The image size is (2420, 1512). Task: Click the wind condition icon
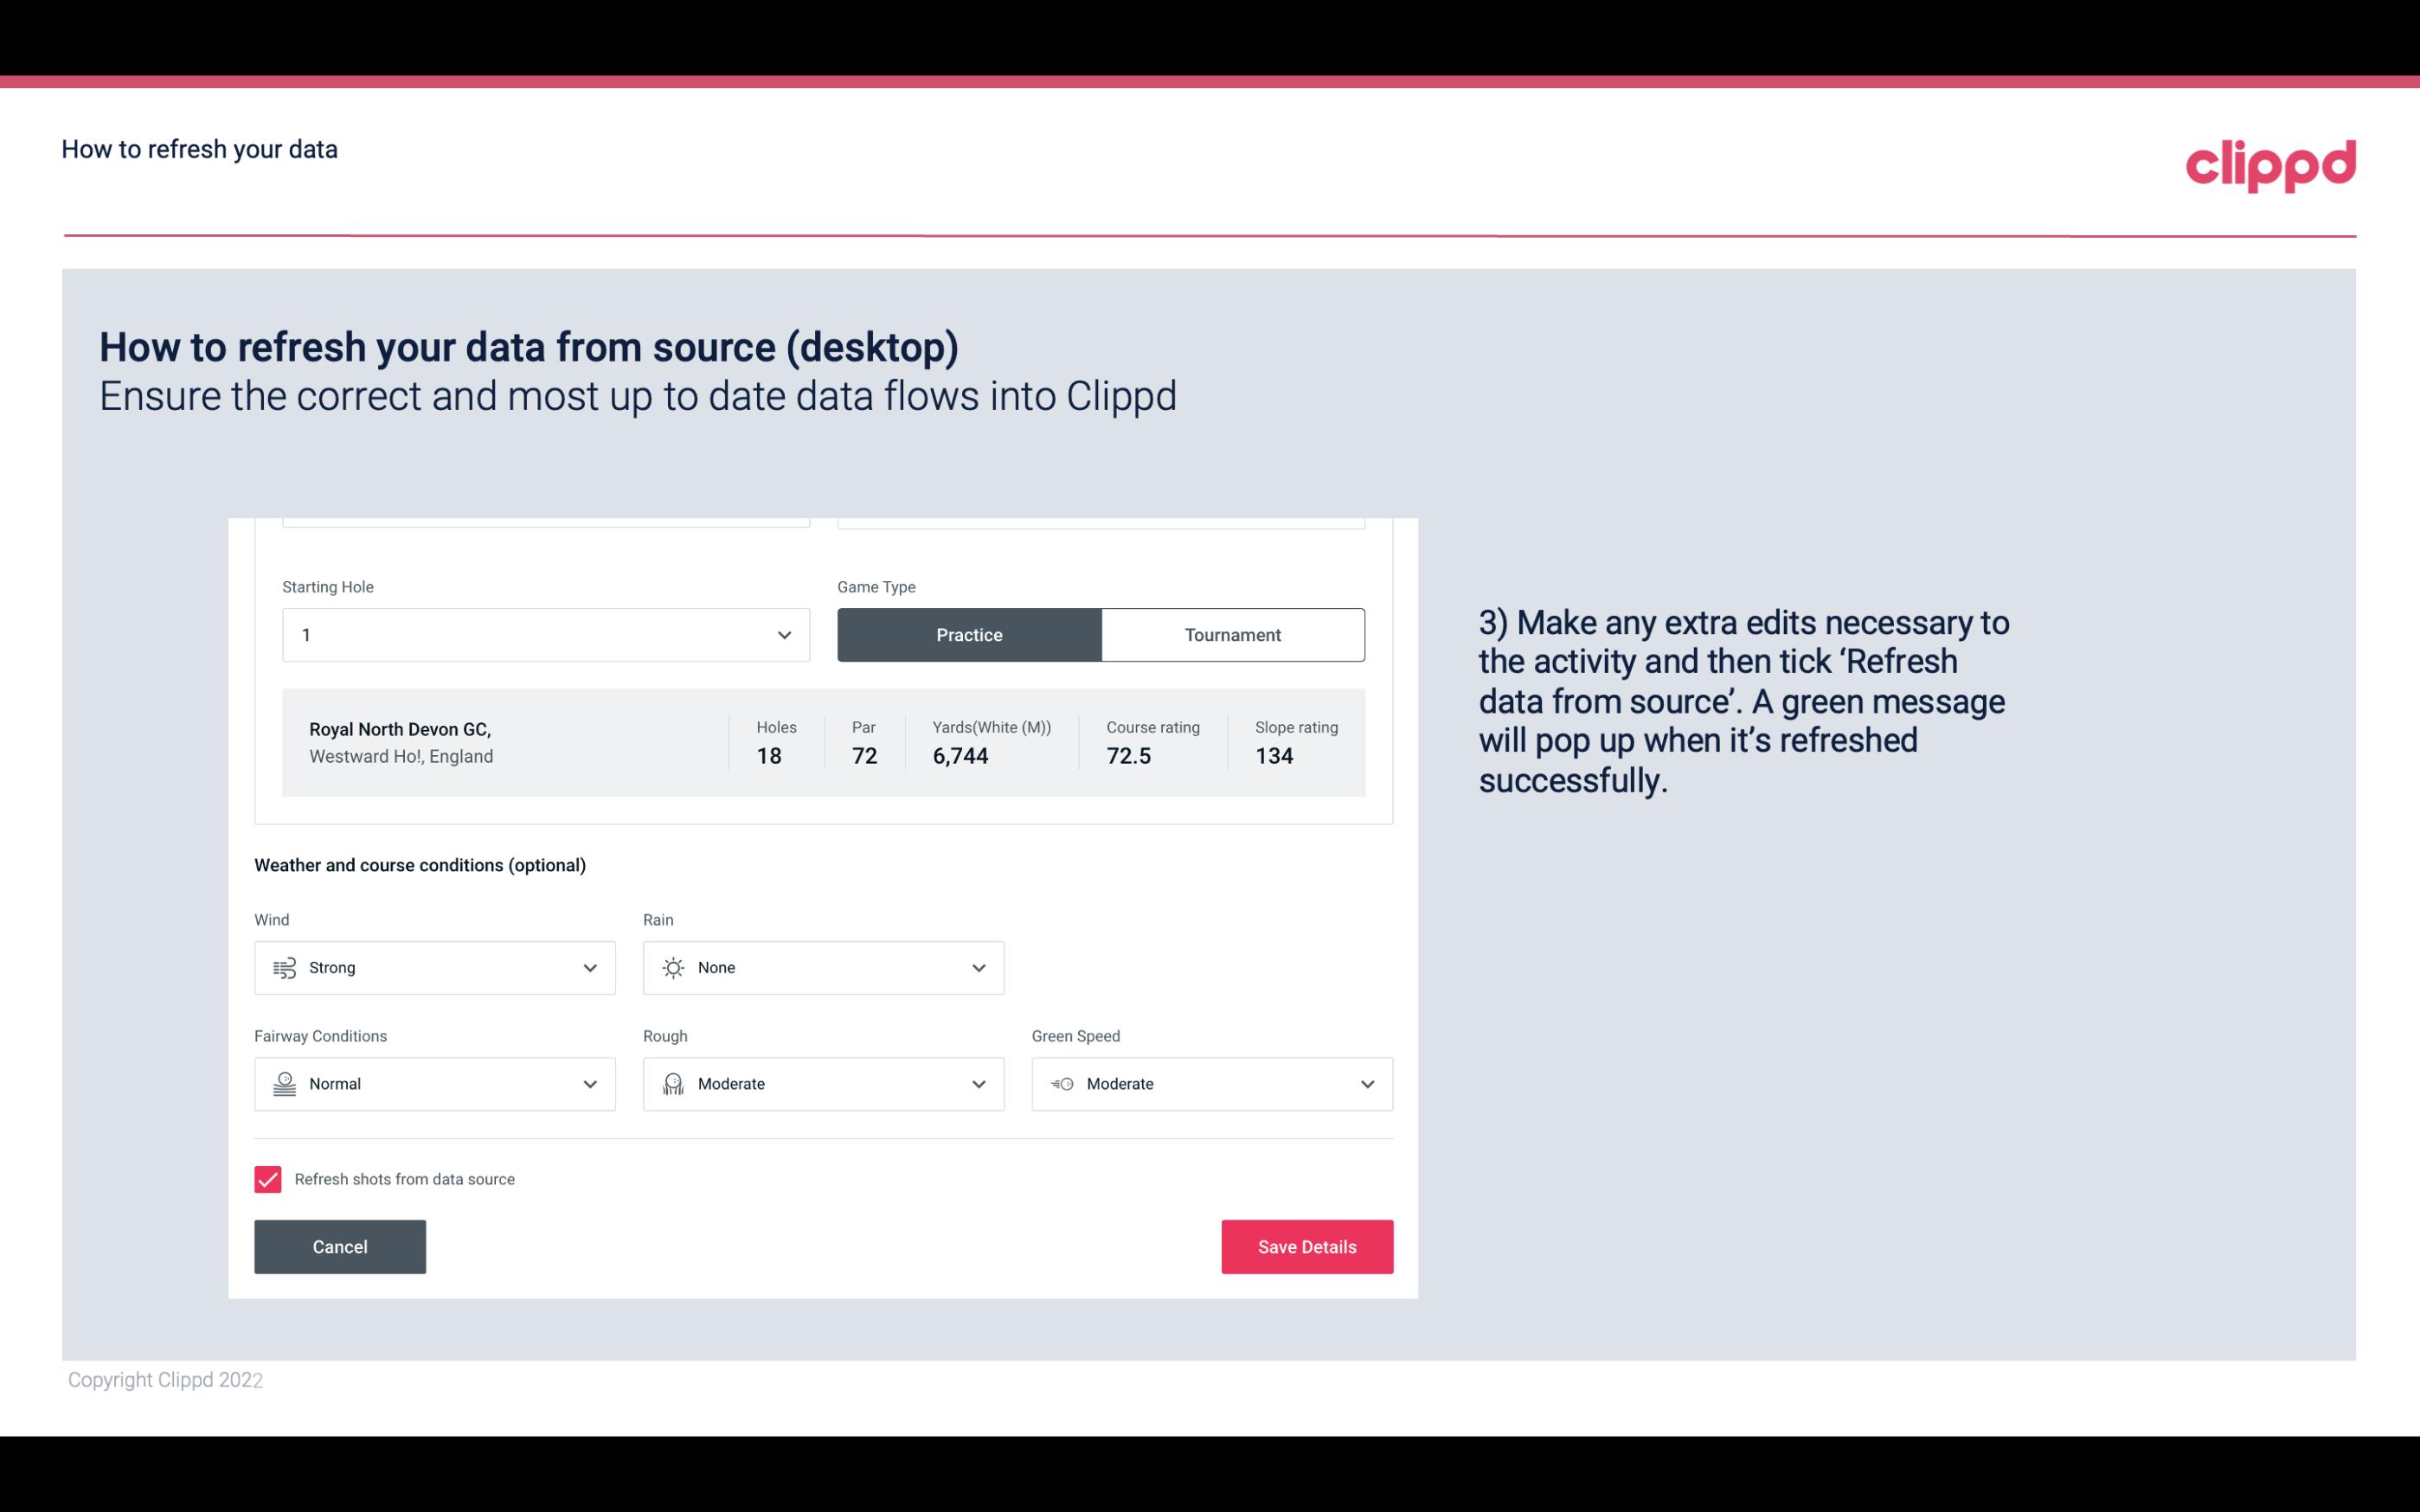(x=284, y=967)
